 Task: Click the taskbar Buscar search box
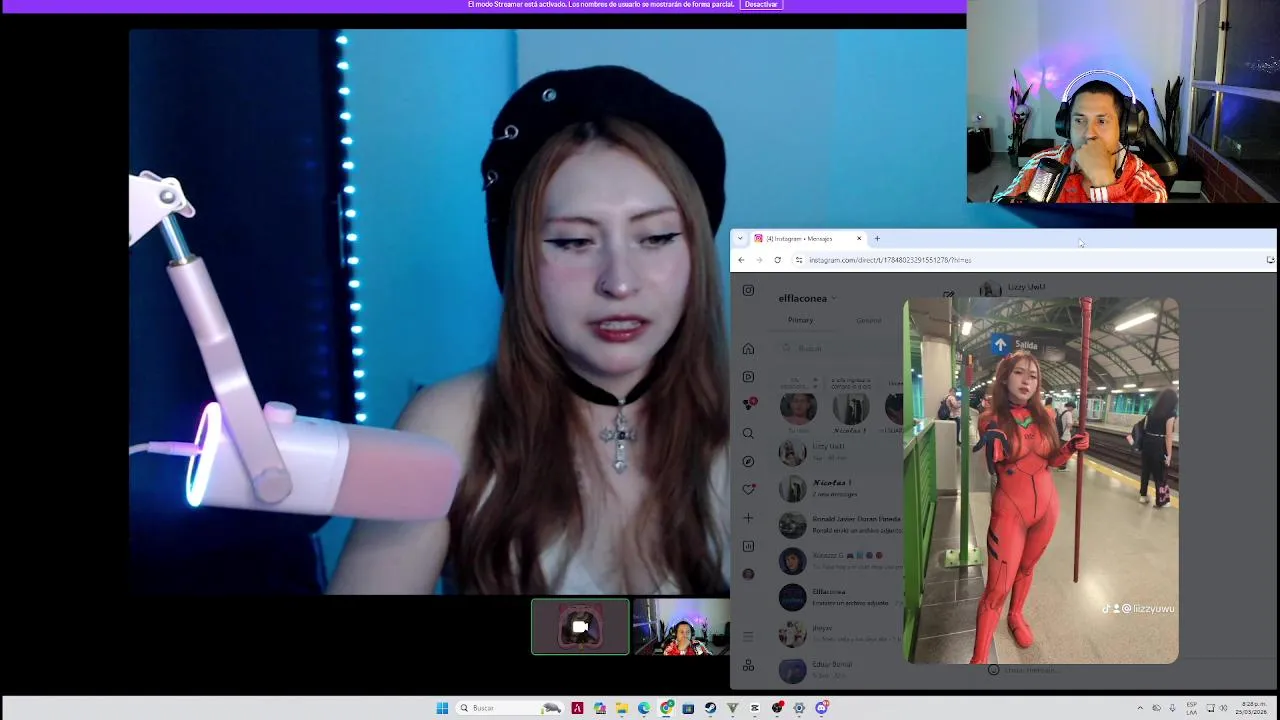[x=509, y=708]
